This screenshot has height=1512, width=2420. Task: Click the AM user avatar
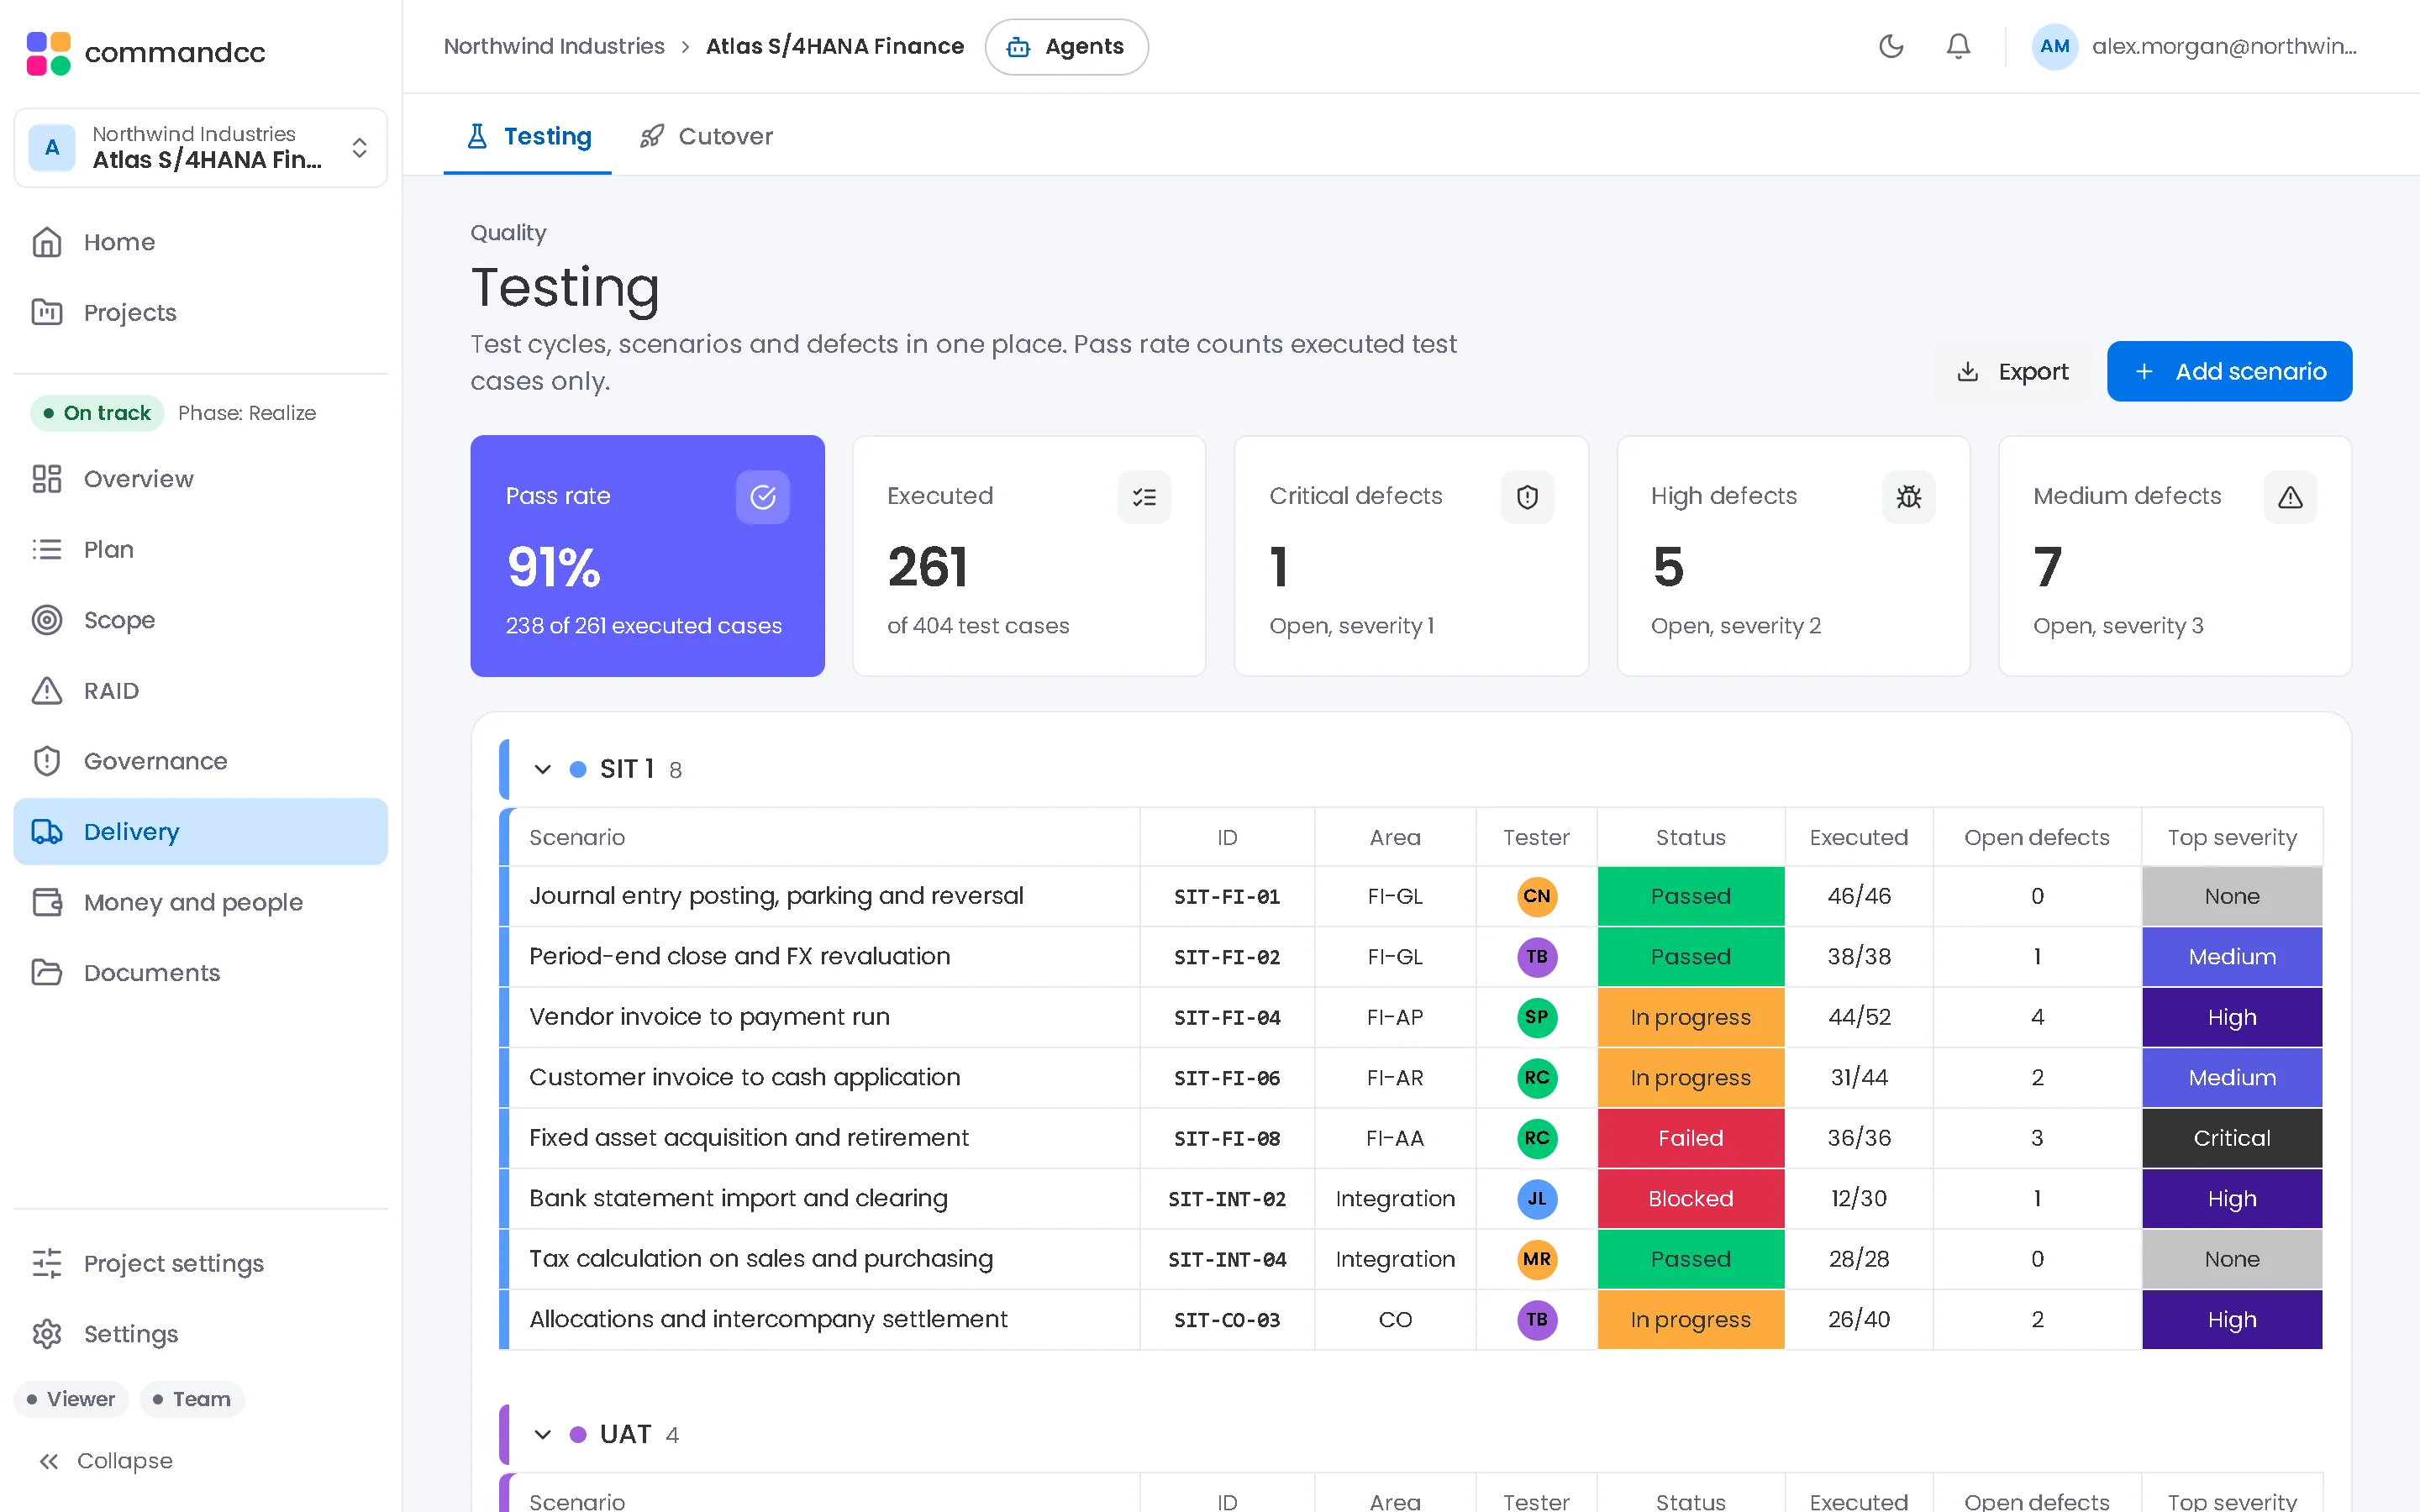tap(2054, 46)
